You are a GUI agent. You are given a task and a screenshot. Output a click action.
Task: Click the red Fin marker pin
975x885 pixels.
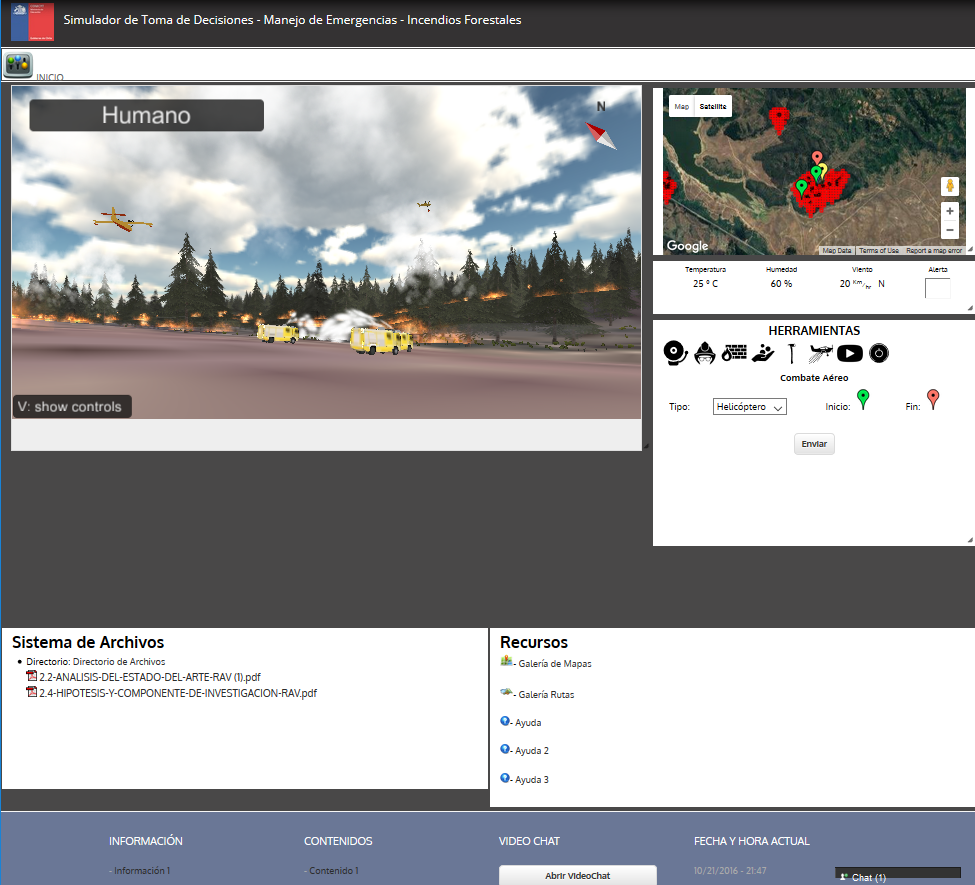tap(933, 400)
